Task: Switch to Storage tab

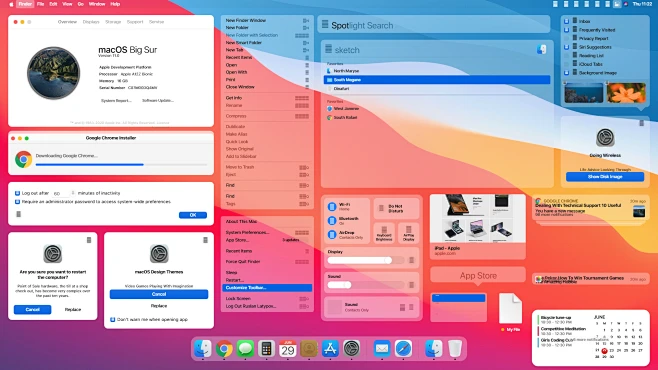Action: [113, 22]
